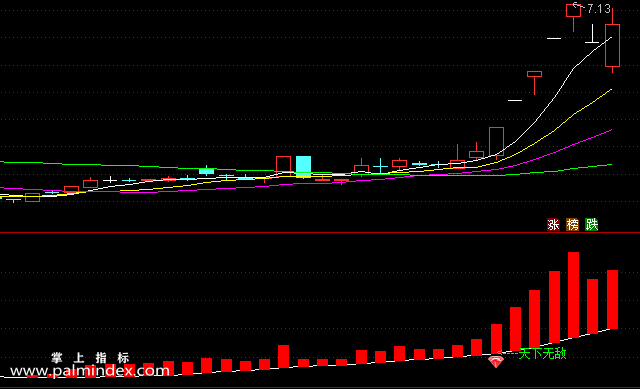Select the magenta moving average line end
Image resolution: width=640 pixels, height=389 pixels.
tap(611, 130)
